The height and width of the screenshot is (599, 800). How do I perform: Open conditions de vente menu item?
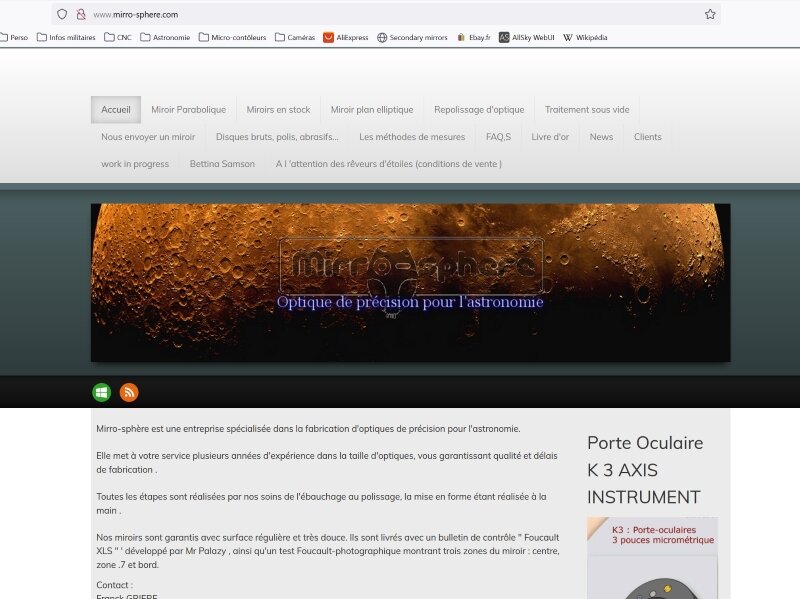click(x=389, y=164)
